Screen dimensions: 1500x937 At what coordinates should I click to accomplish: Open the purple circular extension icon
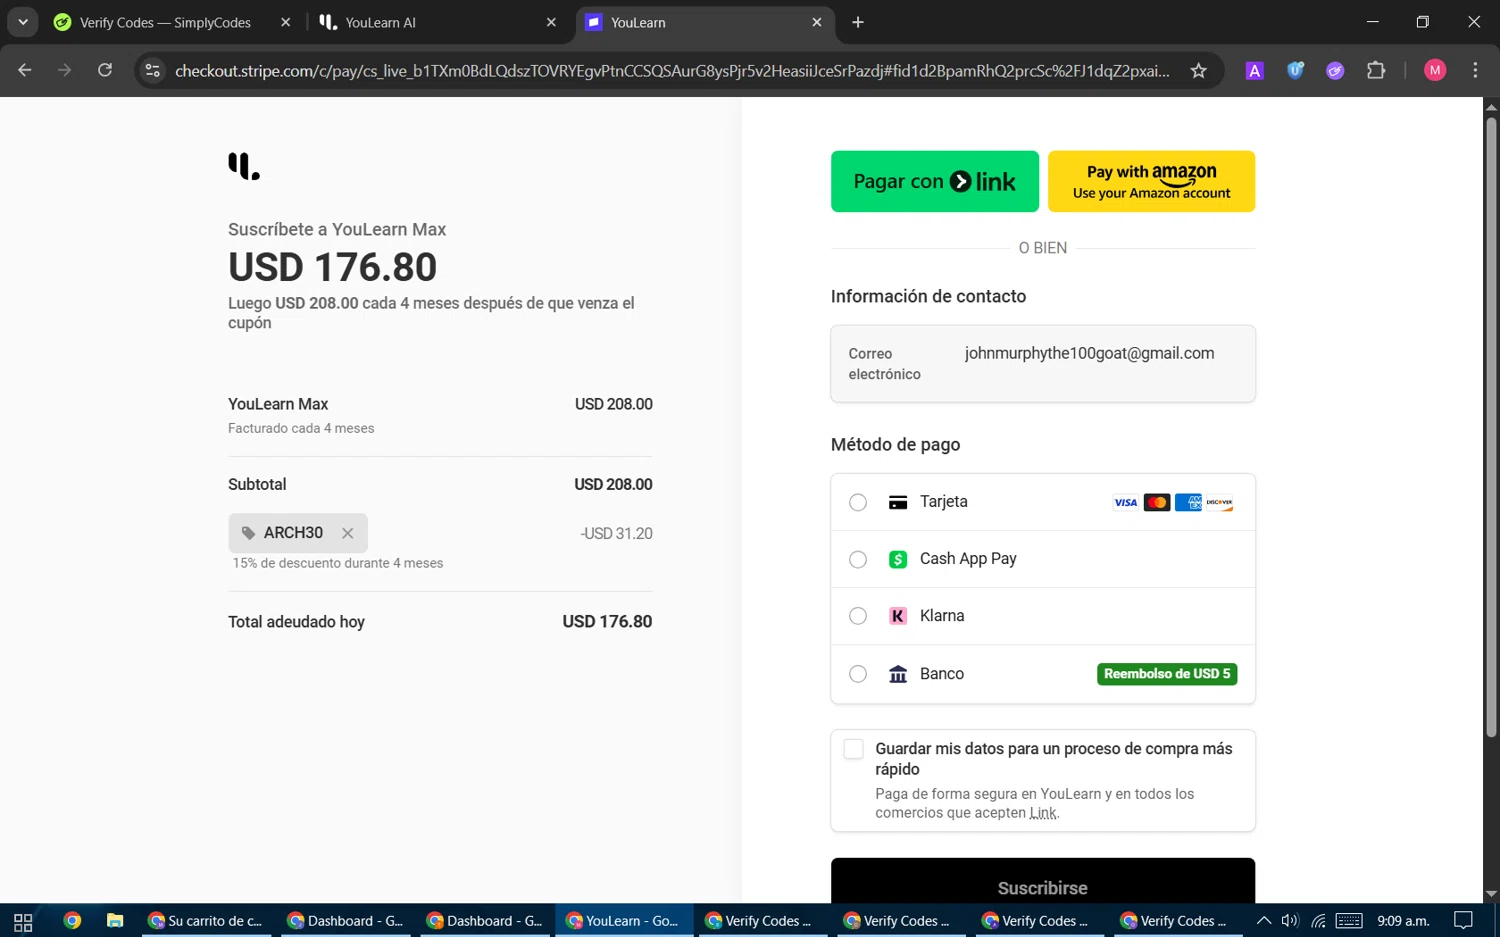[1335, 70]
